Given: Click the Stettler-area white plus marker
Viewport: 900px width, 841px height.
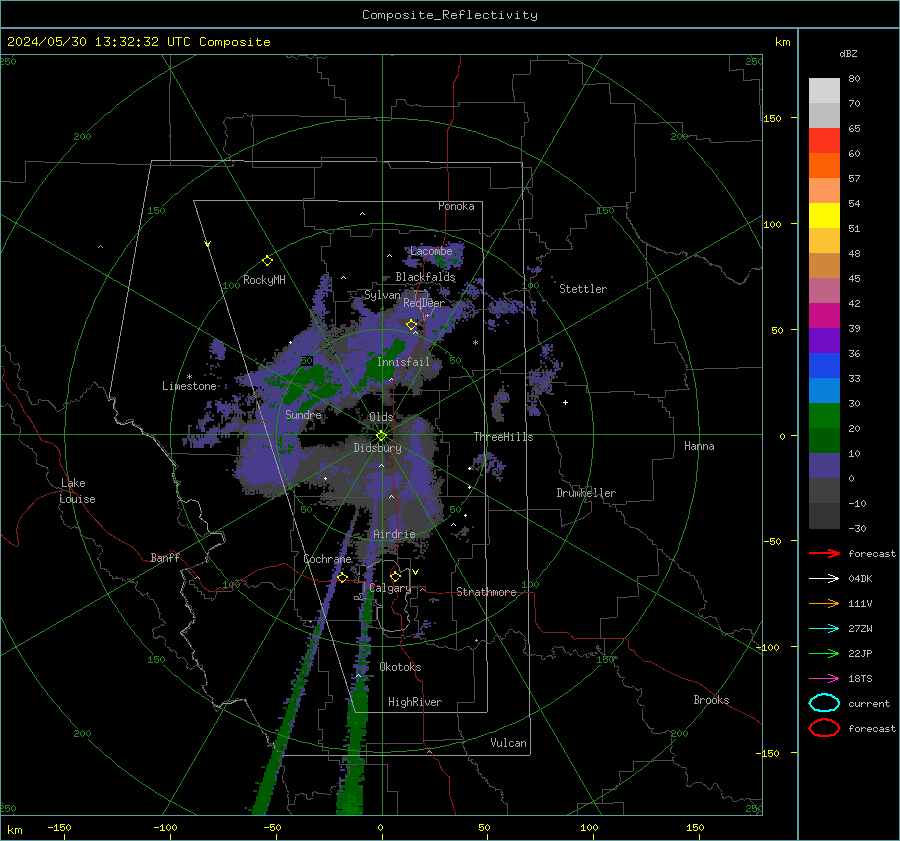Looking at the screenshot, I should coord(565,402).
